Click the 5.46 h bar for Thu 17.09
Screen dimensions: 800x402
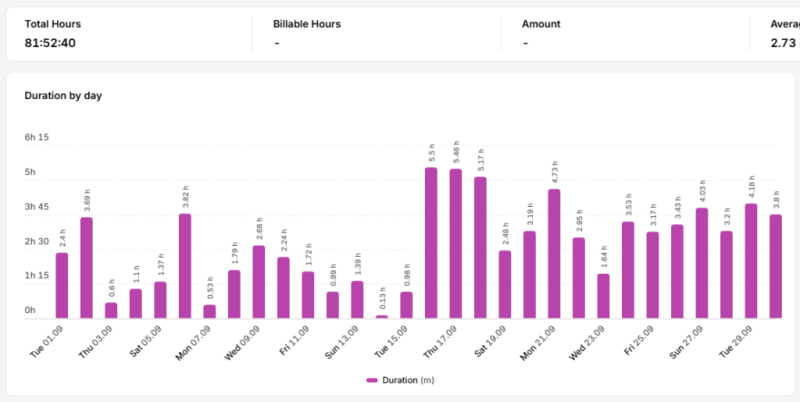click(x=456, y=244)
